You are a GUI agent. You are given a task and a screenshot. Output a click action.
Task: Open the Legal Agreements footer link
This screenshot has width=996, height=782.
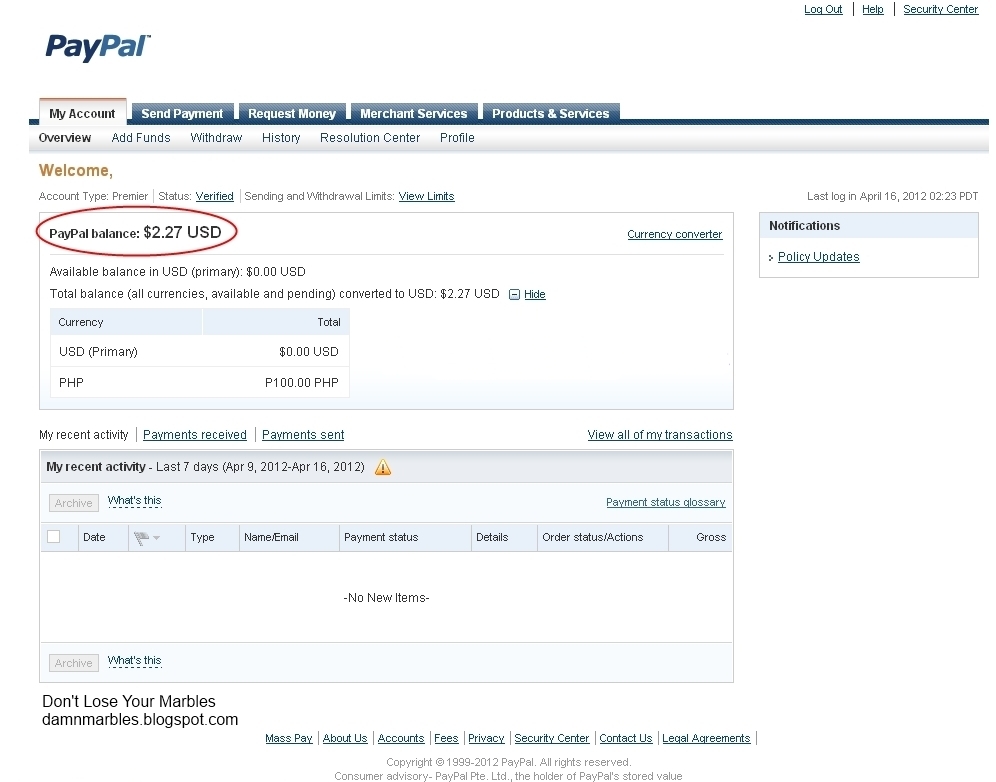pyautogui.click(x=706, y=738)
